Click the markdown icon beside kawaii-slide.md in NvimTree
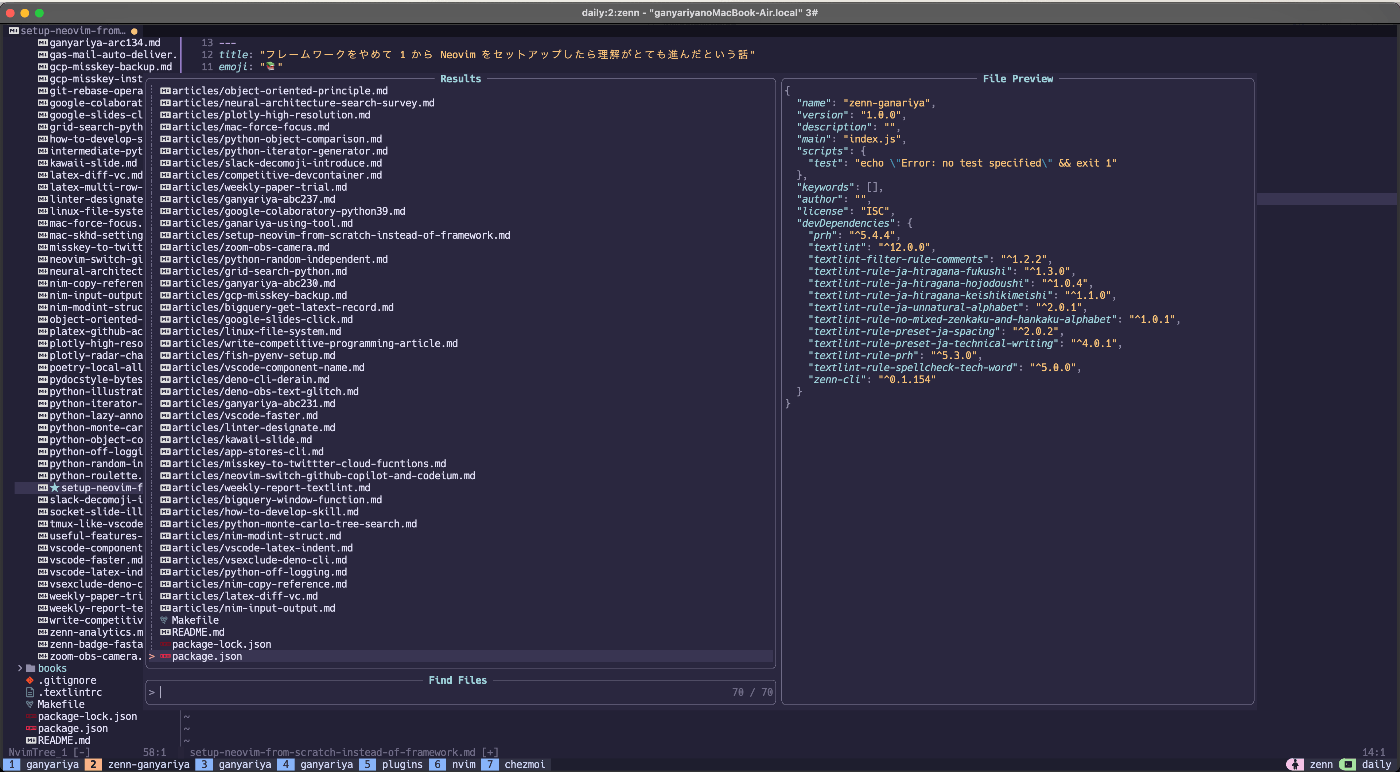 point(43,163)
